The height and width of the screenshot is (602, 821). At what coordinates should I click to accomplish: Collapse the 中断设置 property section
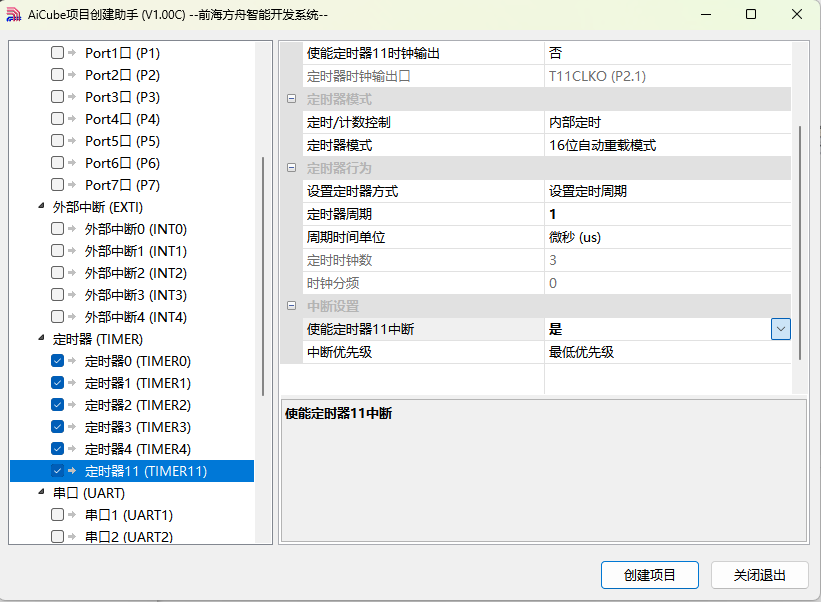click(x=291, y=306)
